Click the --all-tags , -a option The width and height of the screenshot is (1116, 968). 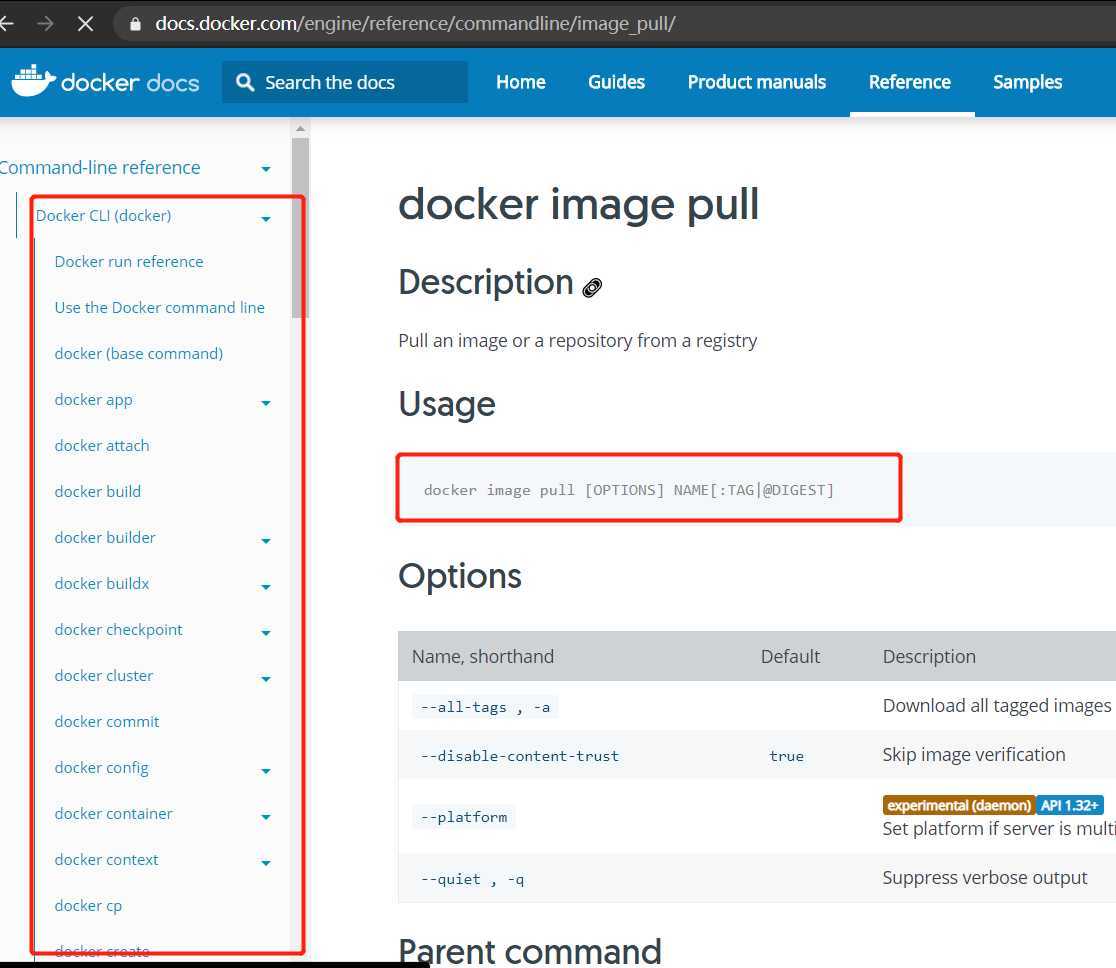click(x=485, y=707)
